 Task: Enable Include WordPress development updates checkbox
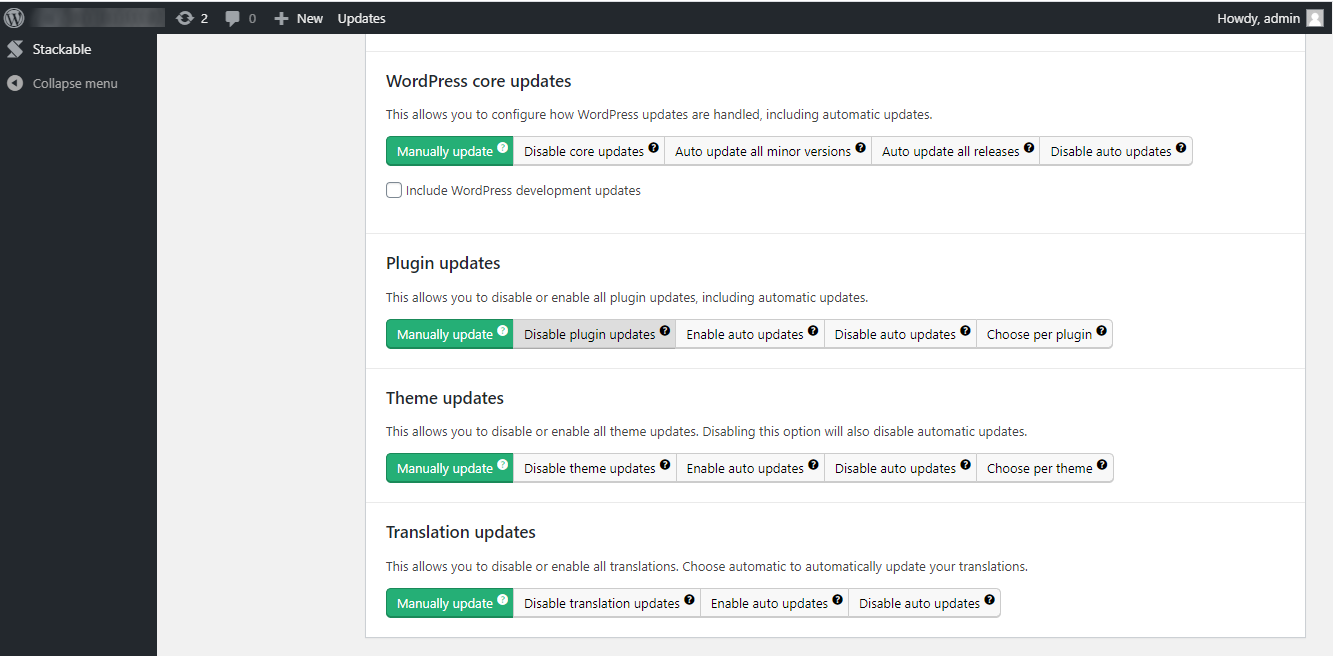[x=395, y=190]
